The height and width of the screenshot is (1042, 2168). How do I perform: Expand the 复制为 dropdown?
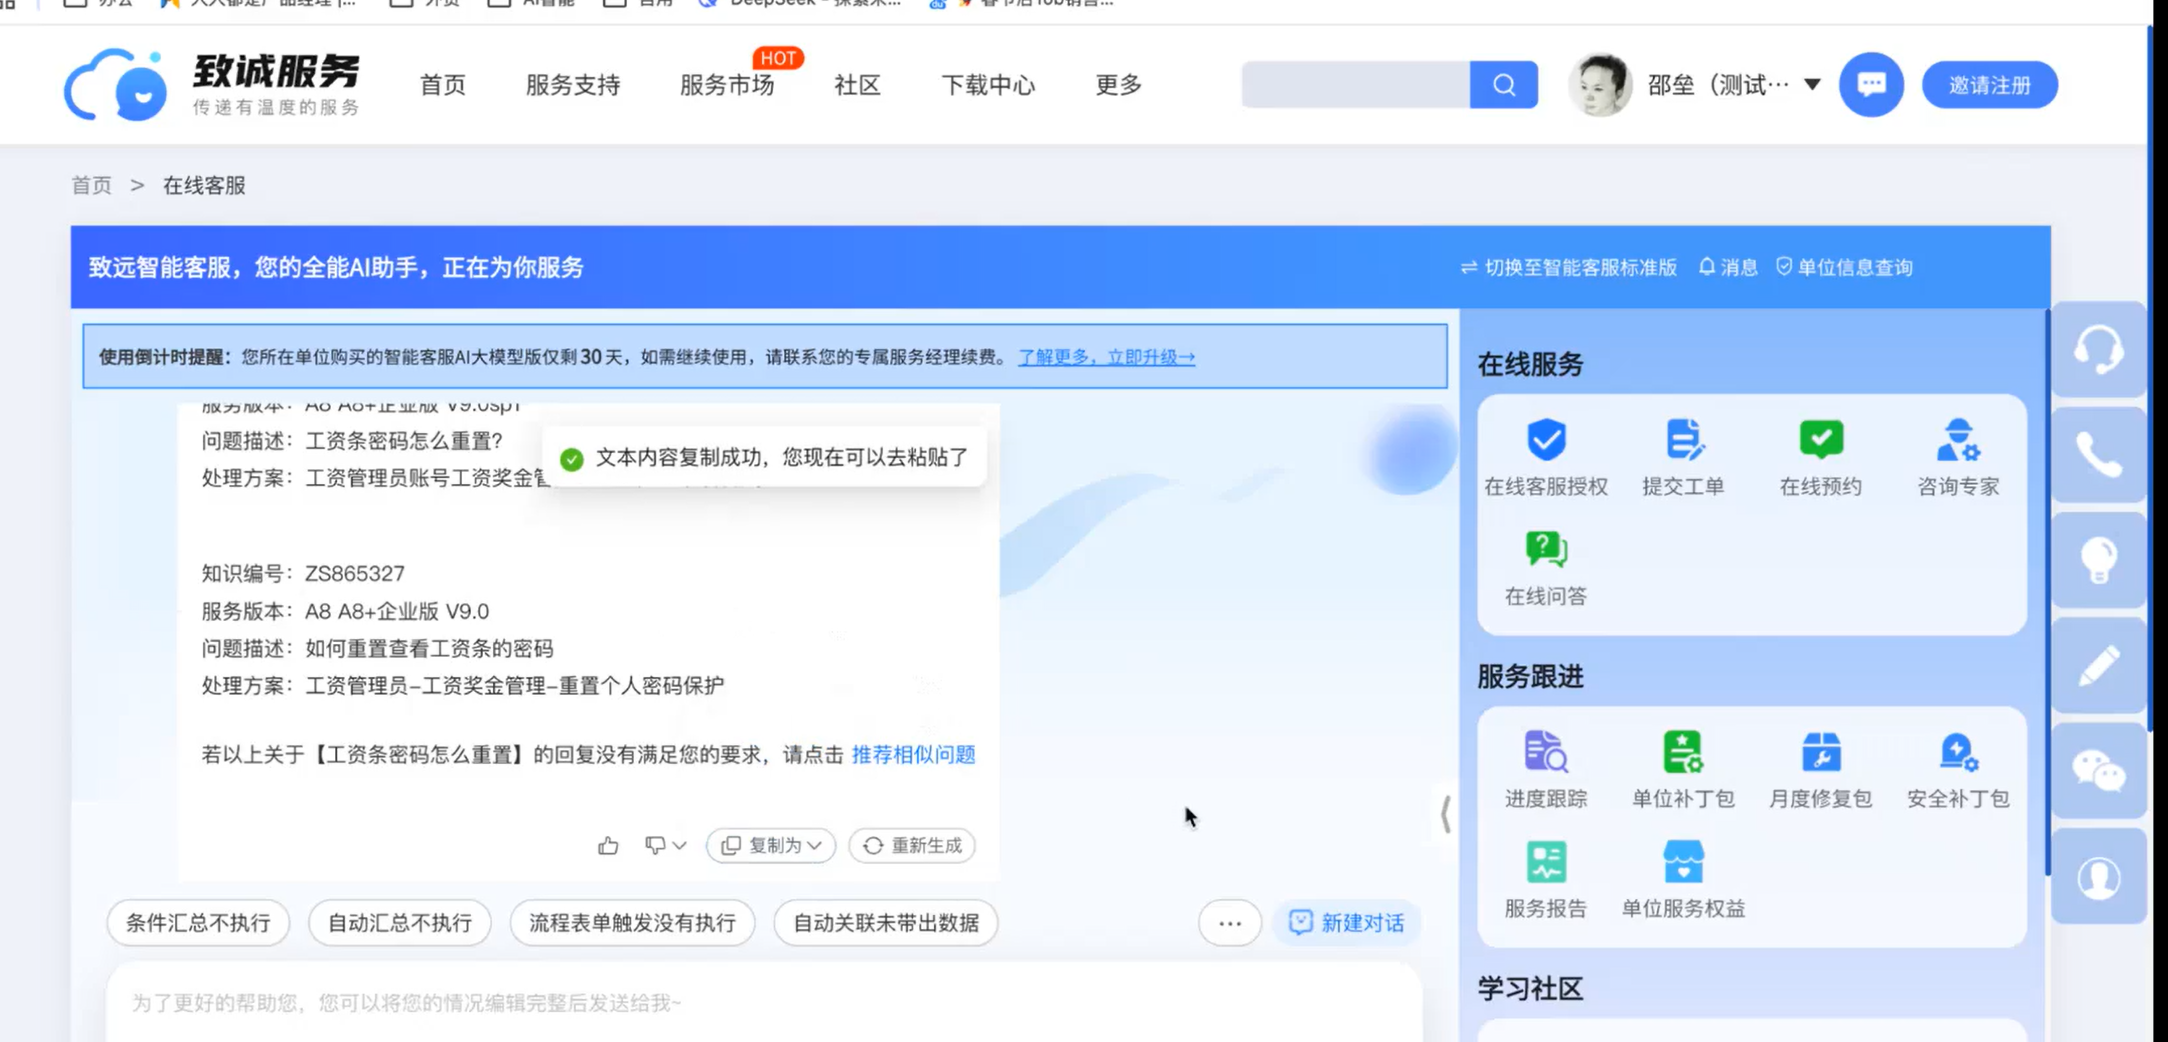[x=771, y=846]
